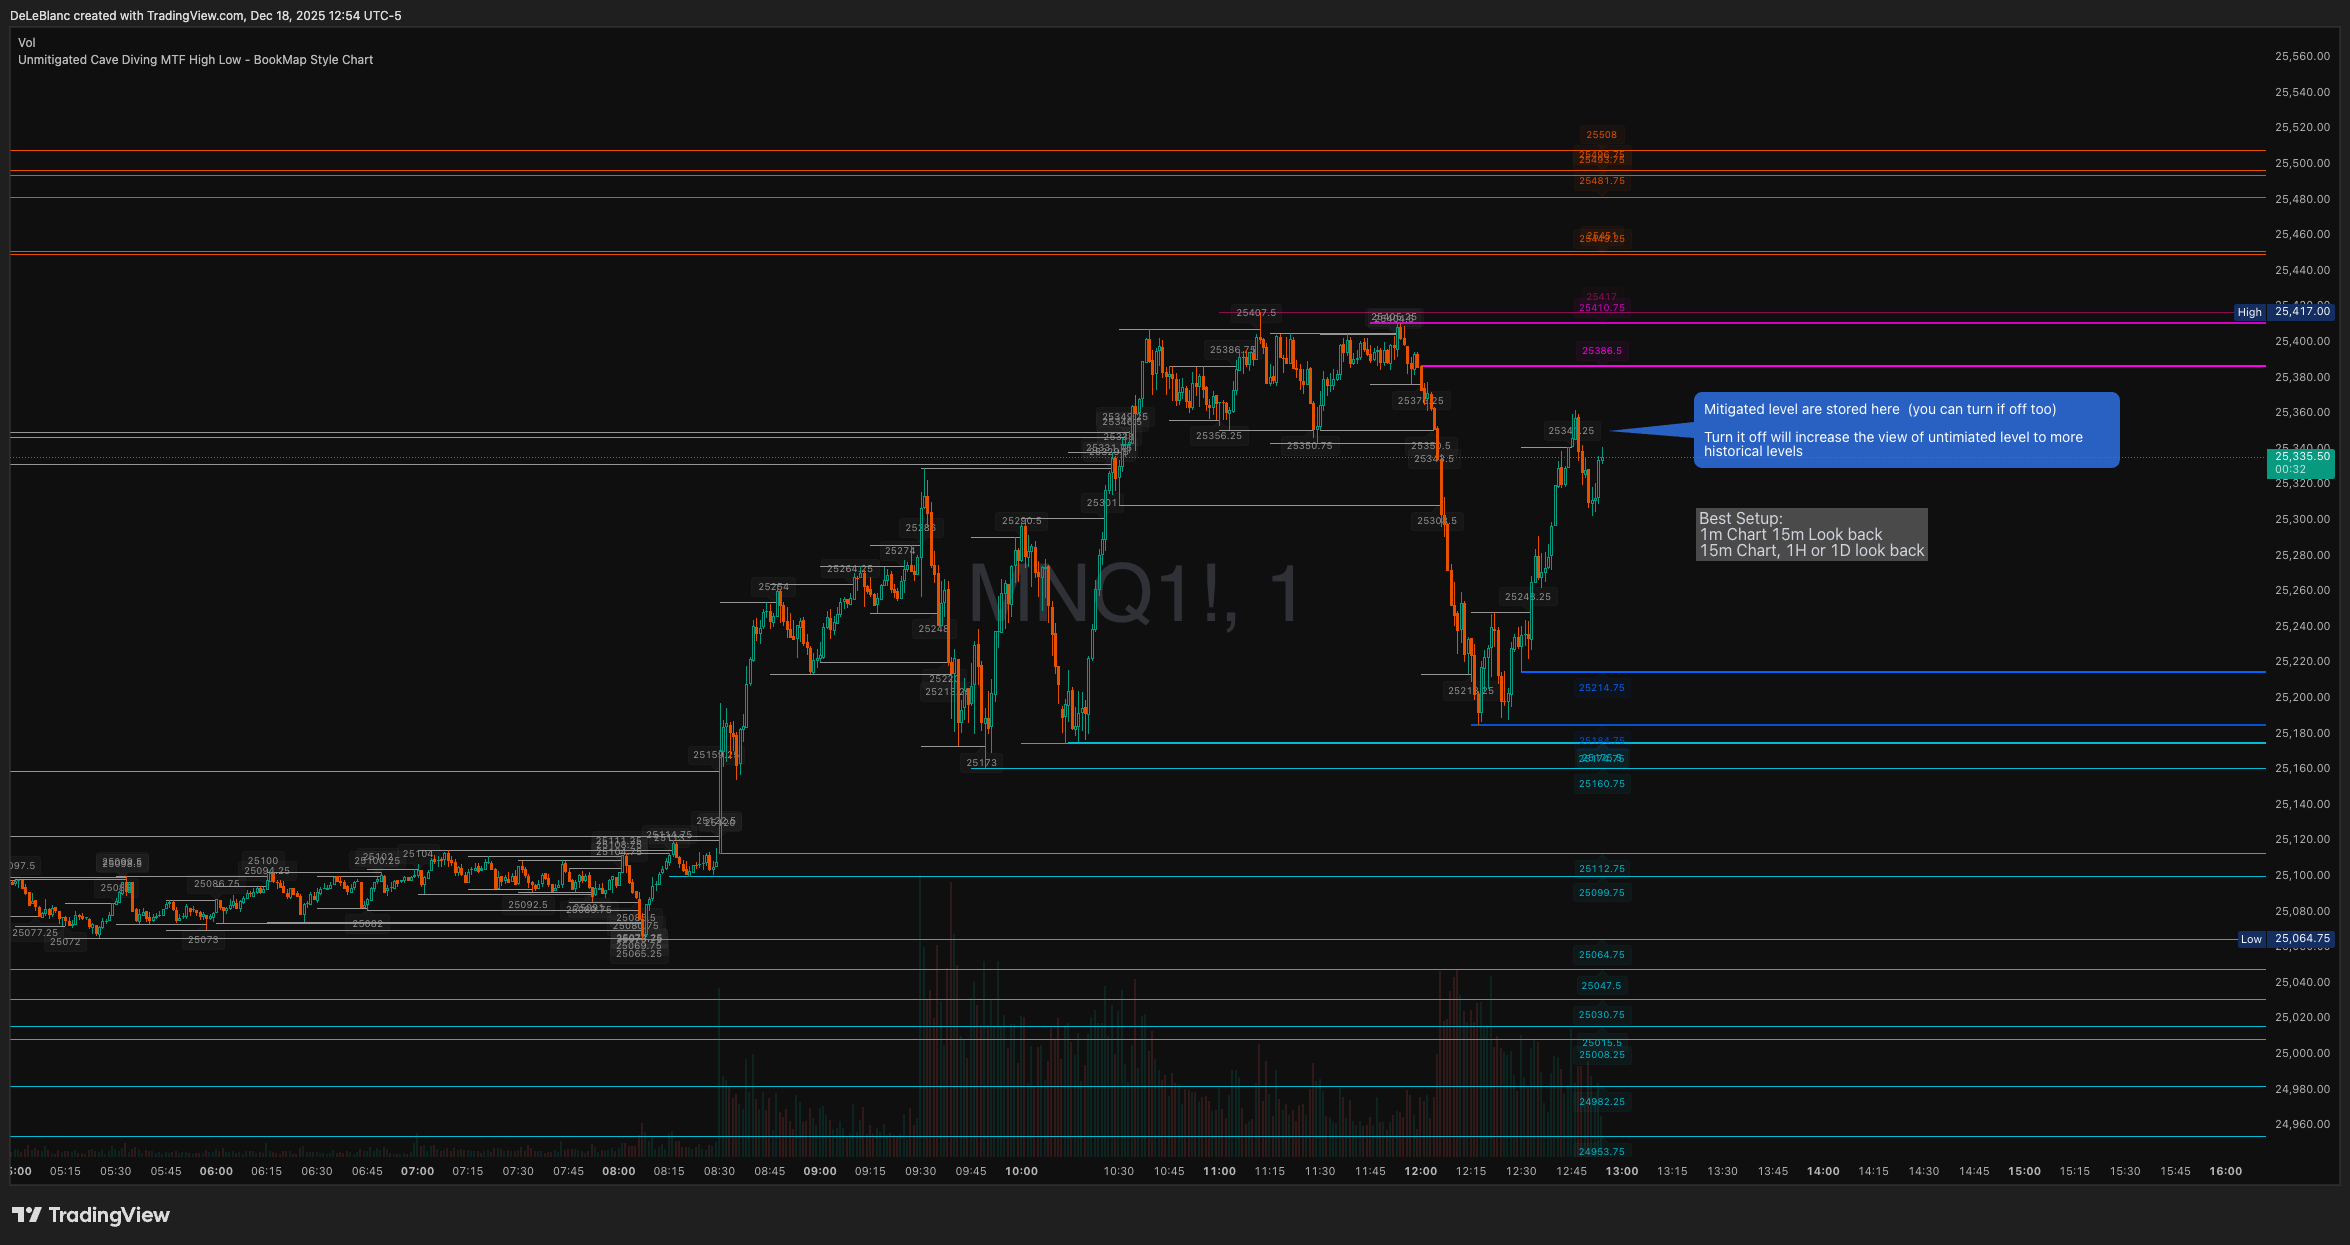2350x1245 pixels.
Task: Select the current price label 25,335.50
Action: click(2302, 456)
